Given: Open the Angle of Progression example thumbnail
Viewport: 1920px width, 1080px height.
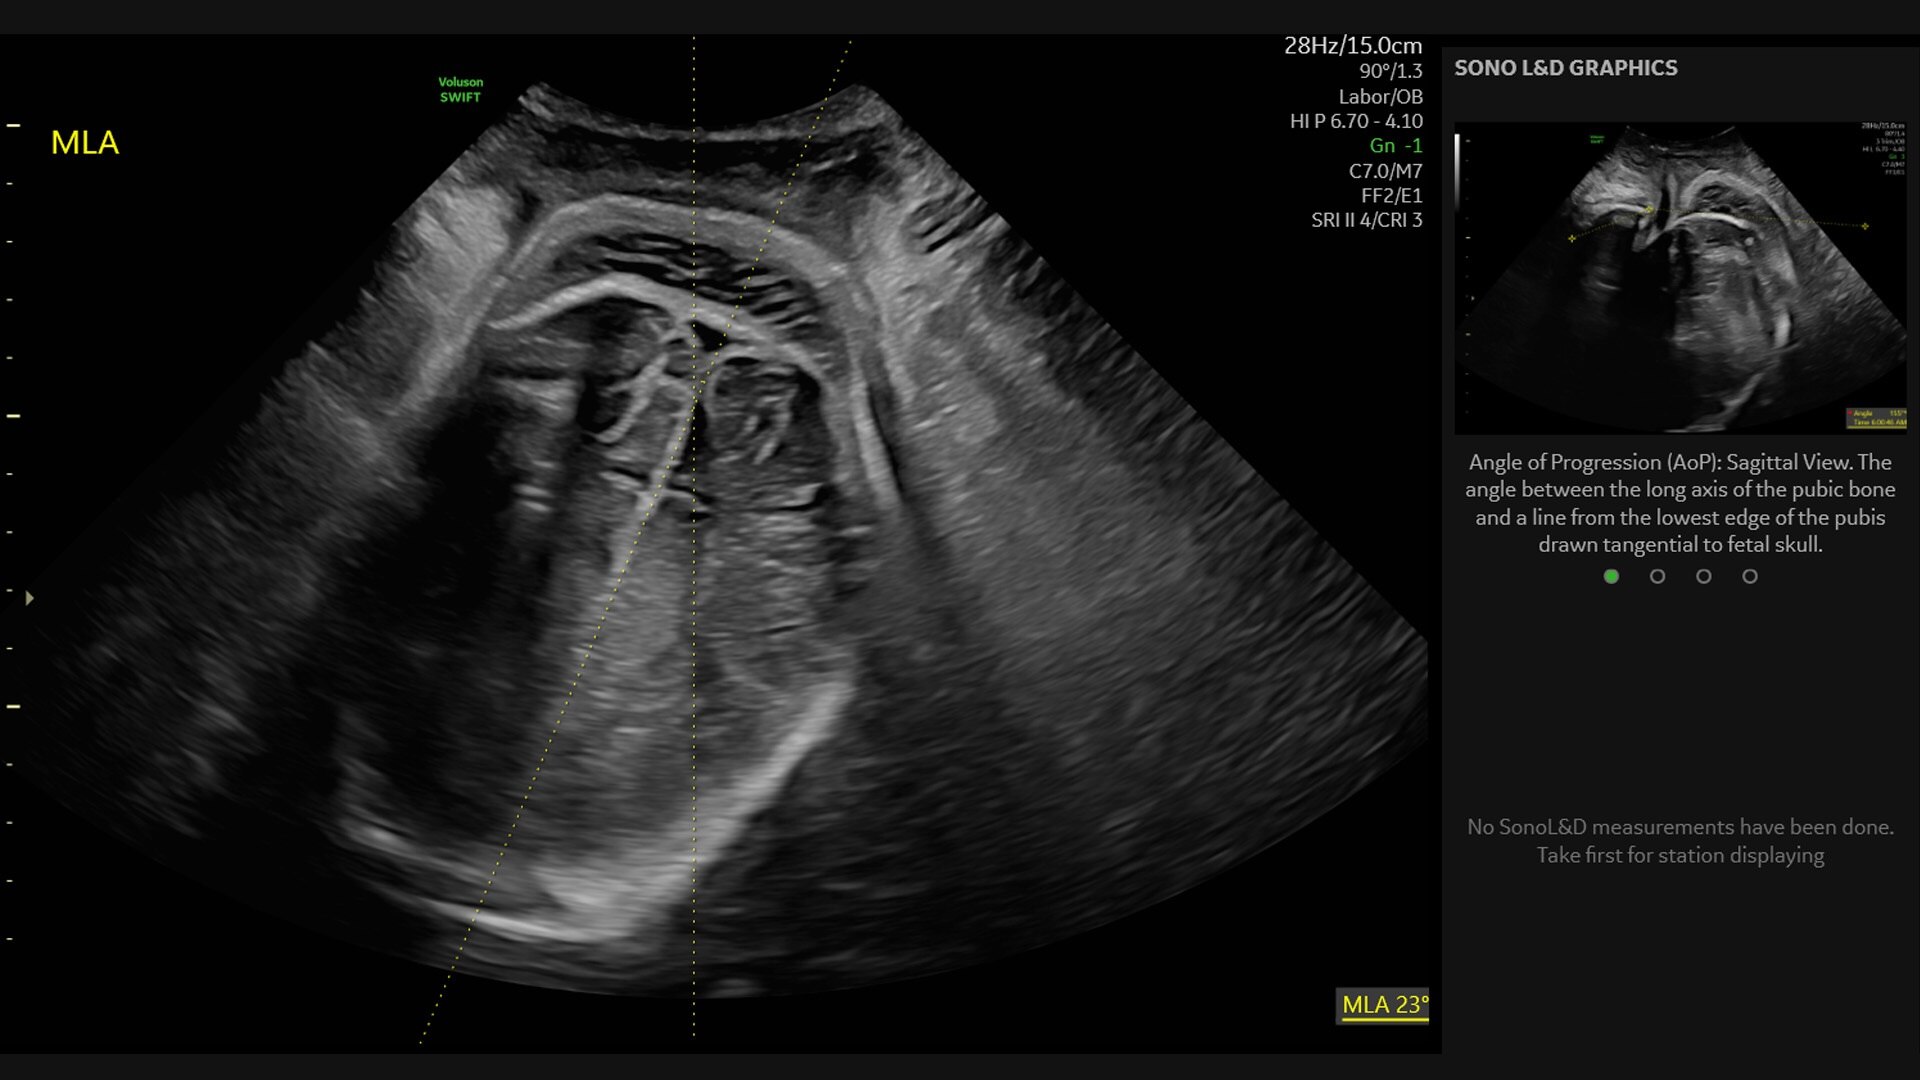Looking at the screenshot, I should (x=1680, y=278).
